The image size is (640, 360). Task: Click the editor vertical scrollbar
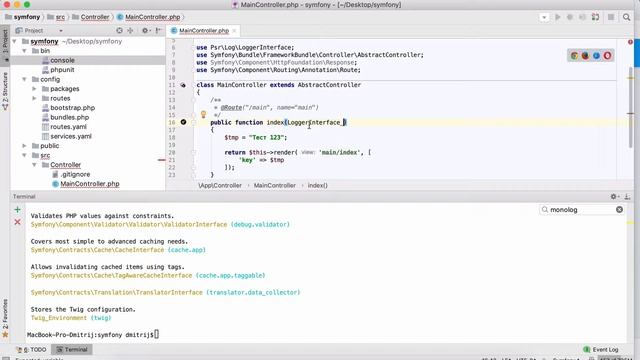[x=630, y=108]
